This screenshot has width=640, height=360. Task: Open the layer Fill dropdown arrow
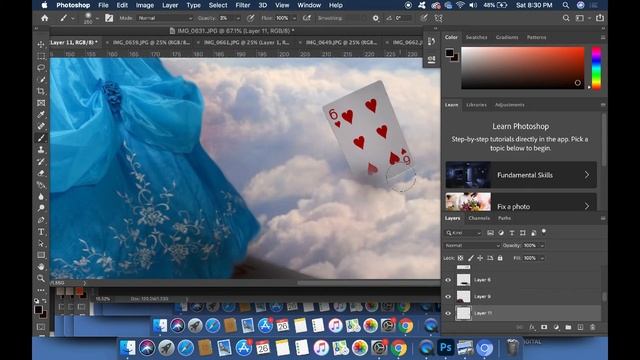[x=542, y=258]
